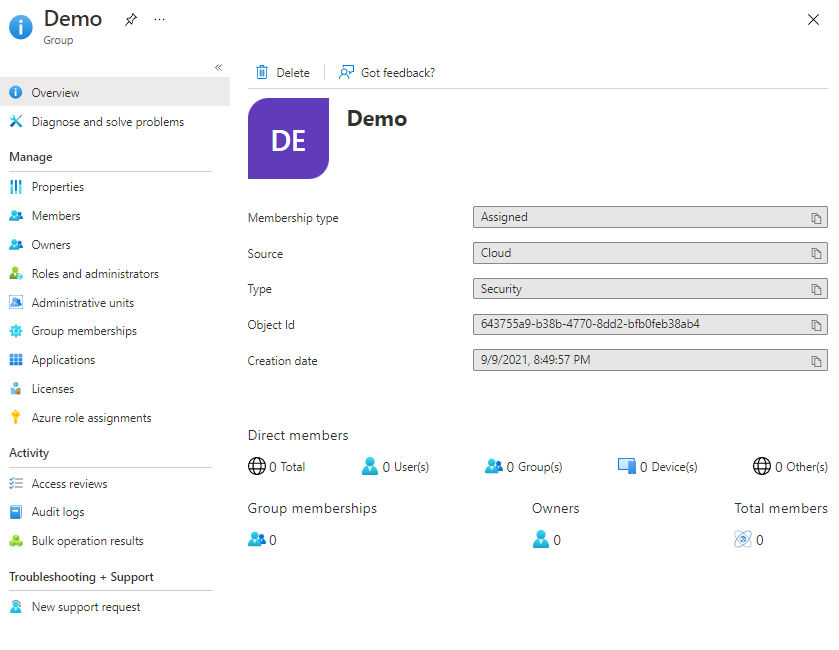Image resolution: width=839 pixels, height=650 pixels.
Task: Open the more options ellipsis menu
Action: [x=160, y=20]
